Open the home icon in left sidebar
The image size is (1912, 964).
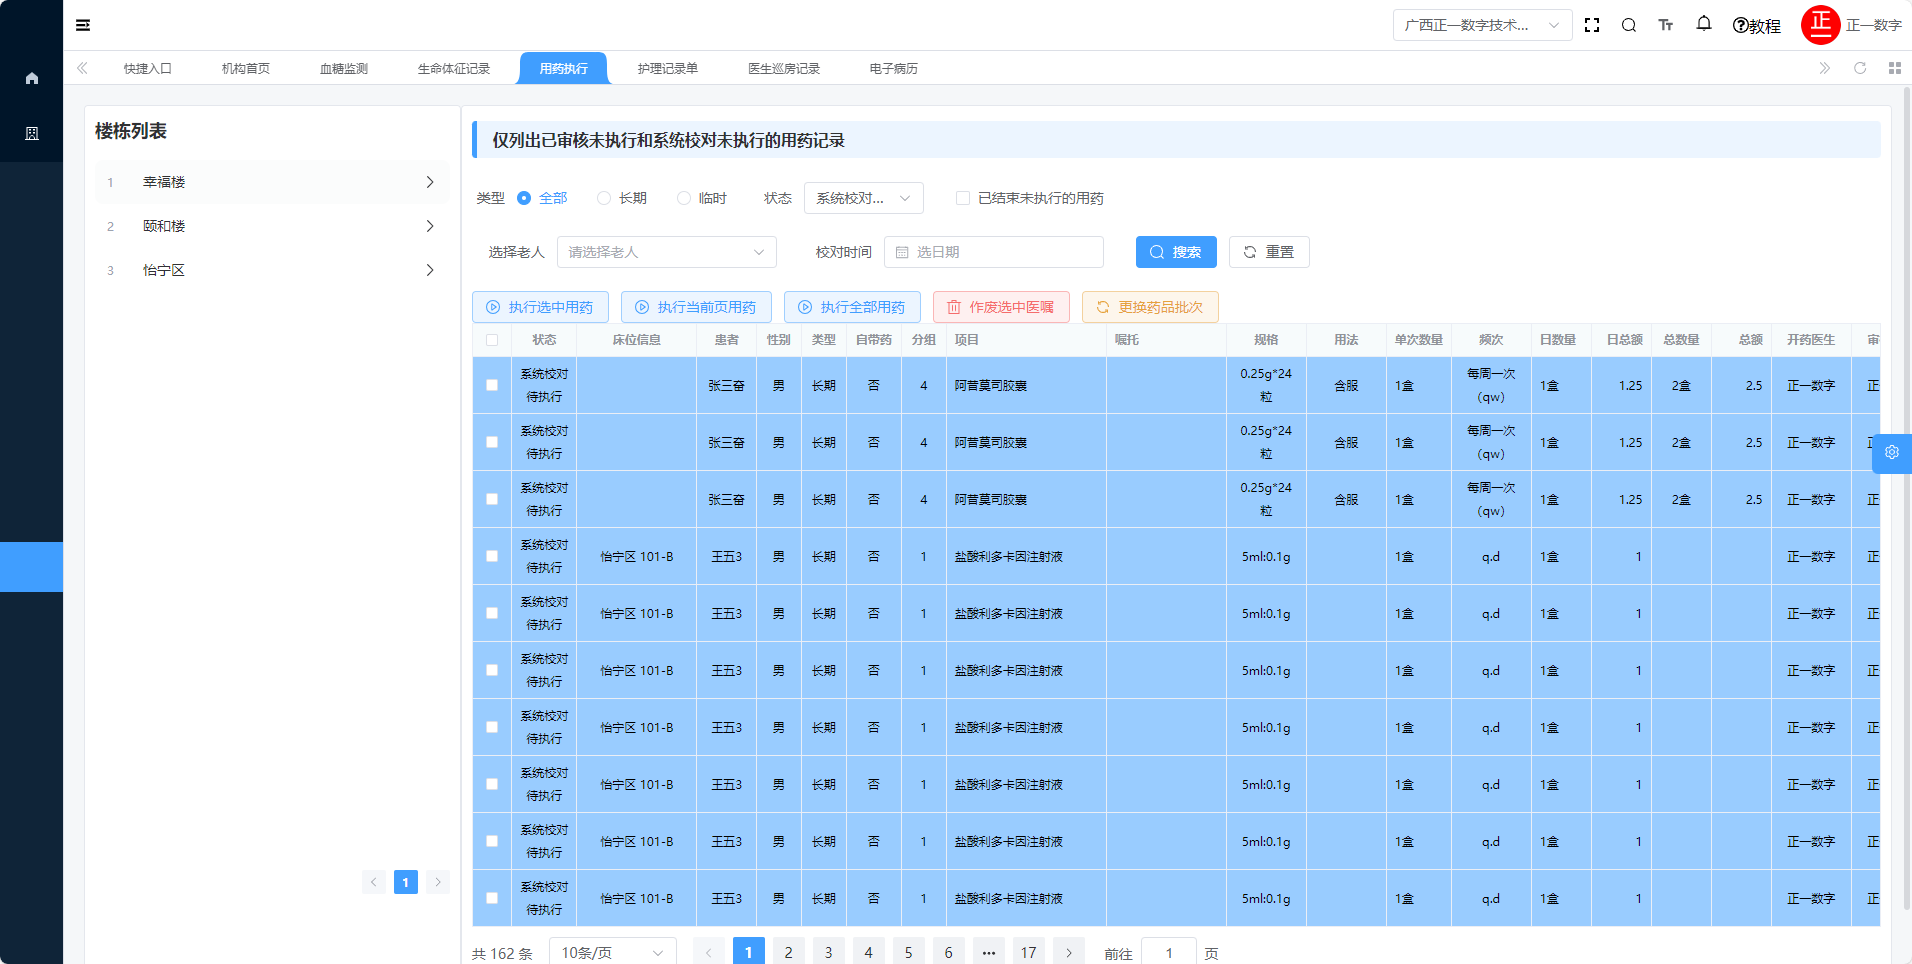pos(32,78)
